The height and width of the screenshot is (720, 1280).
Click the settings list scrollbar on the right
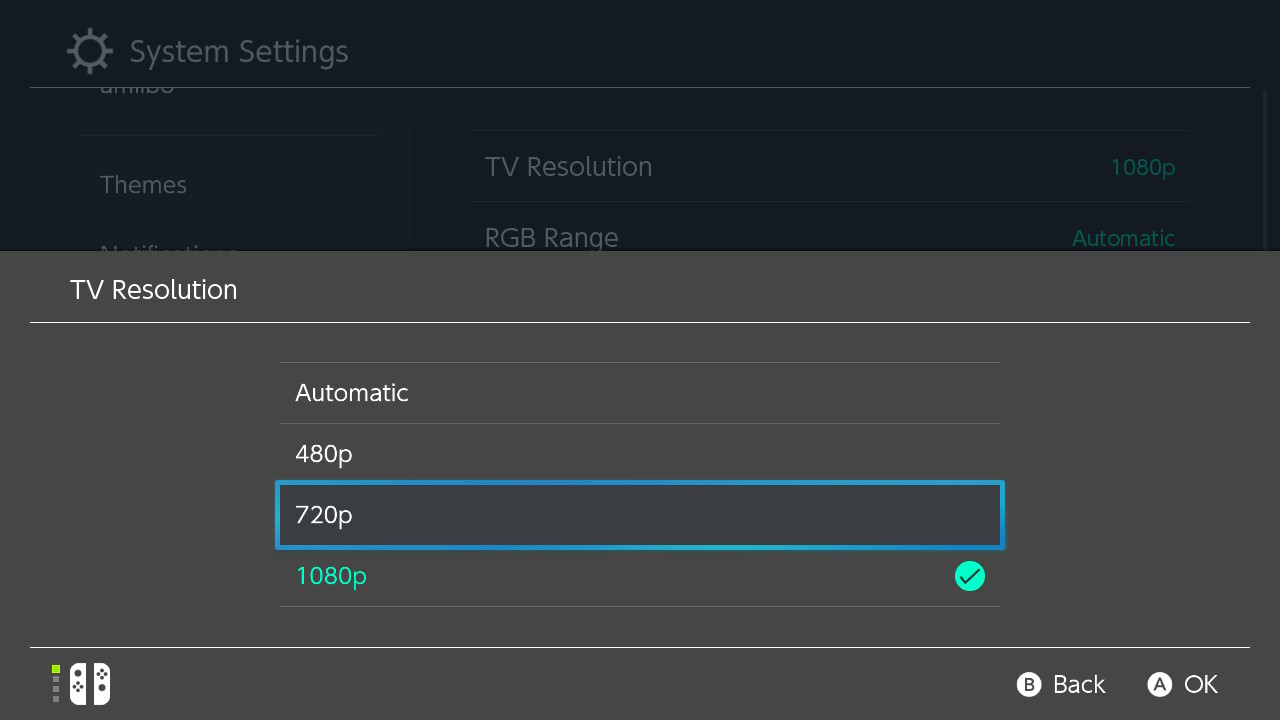coord(1266,170)
